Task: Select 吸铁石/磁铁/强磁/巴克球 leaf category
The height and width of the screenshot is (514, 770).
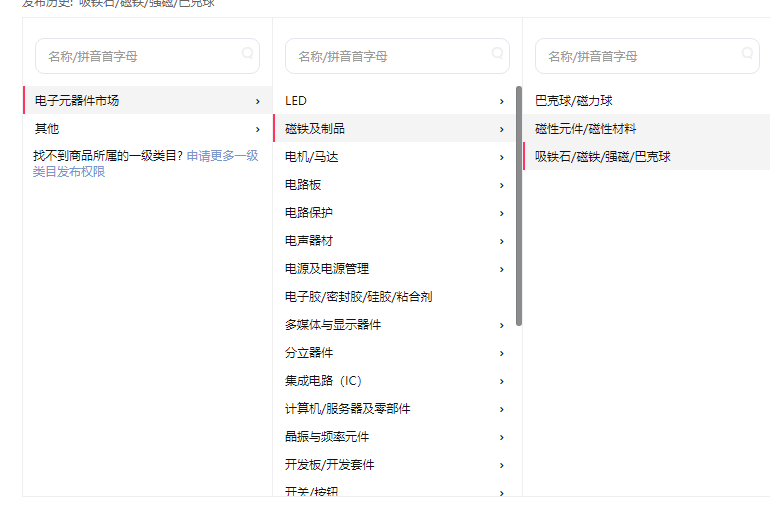Action: 602,157
